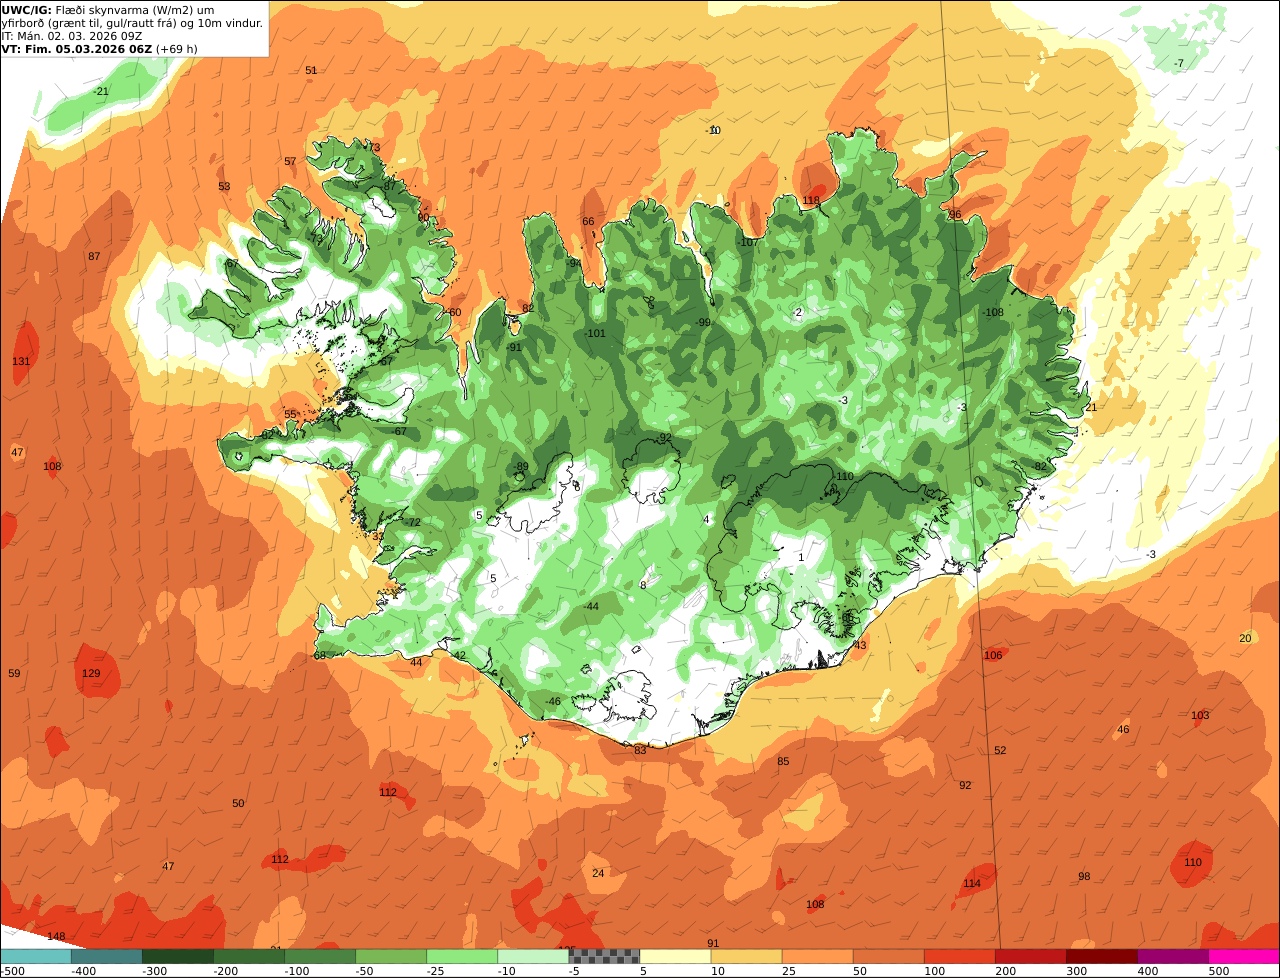This screenshot has width=1280, height=978.
Task: Click the map value '131' on the west edge
Action: 21,361
